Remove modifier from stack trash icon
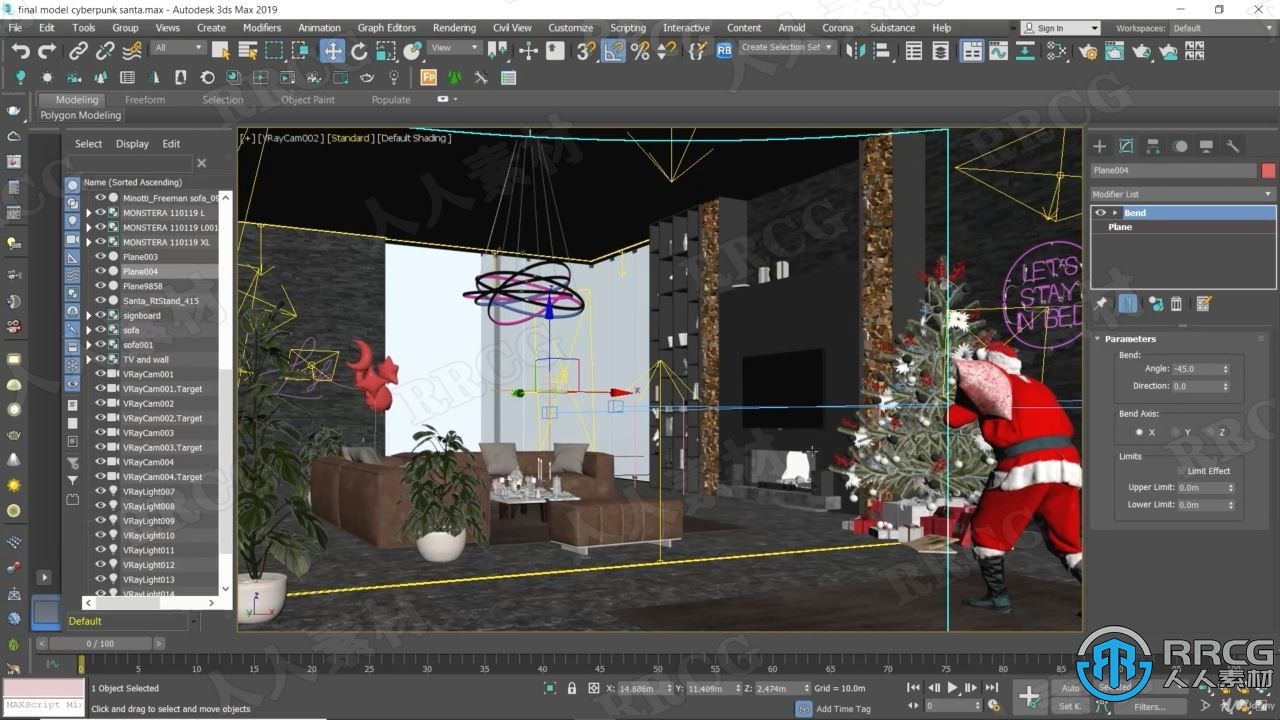The height and width of the screenshot is (720, 1280). [x=1177, y=304]
